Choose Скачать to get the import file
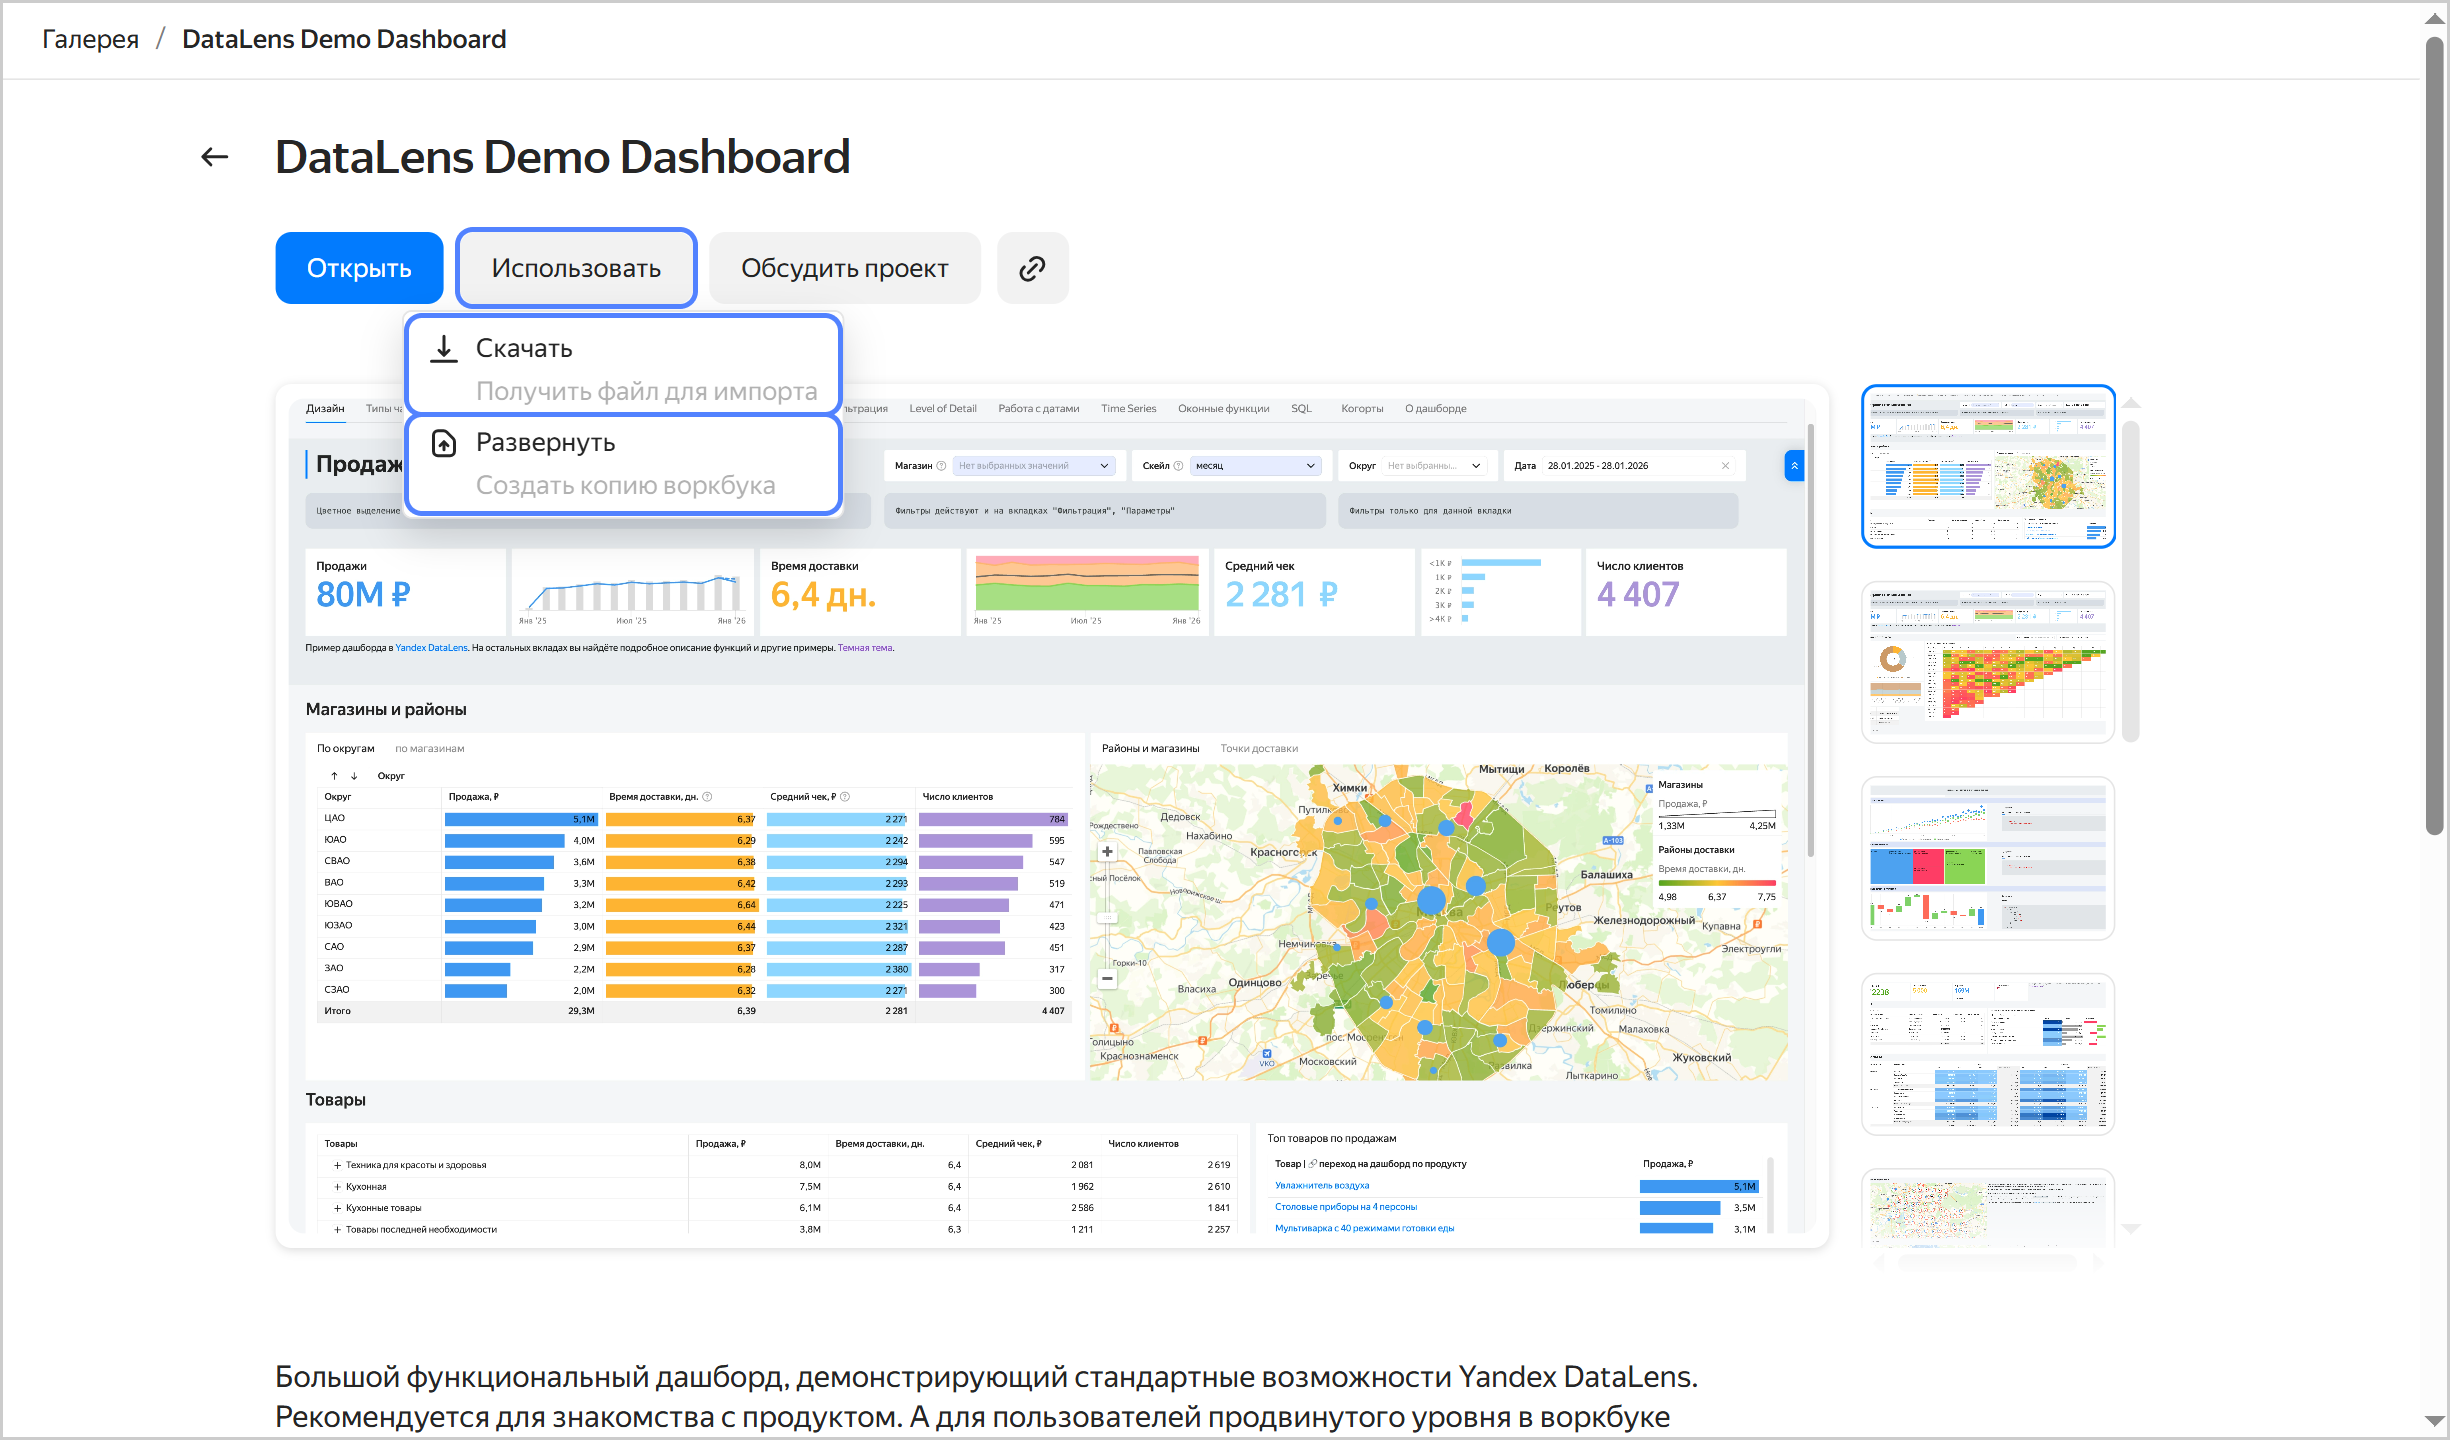 (x=624, y=368)
